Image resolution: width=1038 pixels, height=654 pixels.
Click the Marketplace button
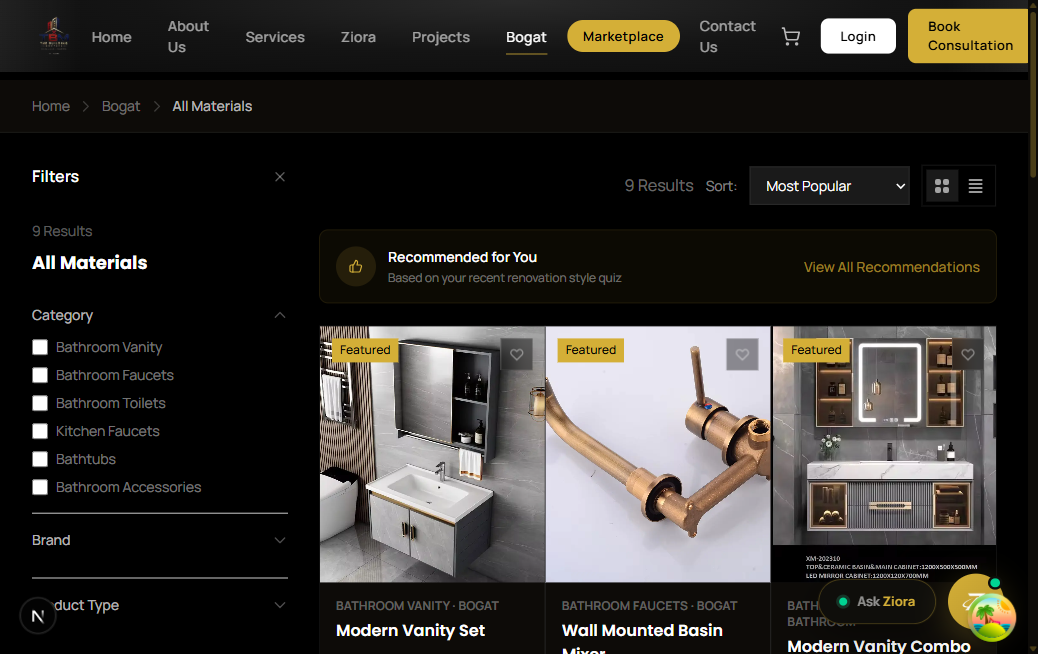click(623, 36)
